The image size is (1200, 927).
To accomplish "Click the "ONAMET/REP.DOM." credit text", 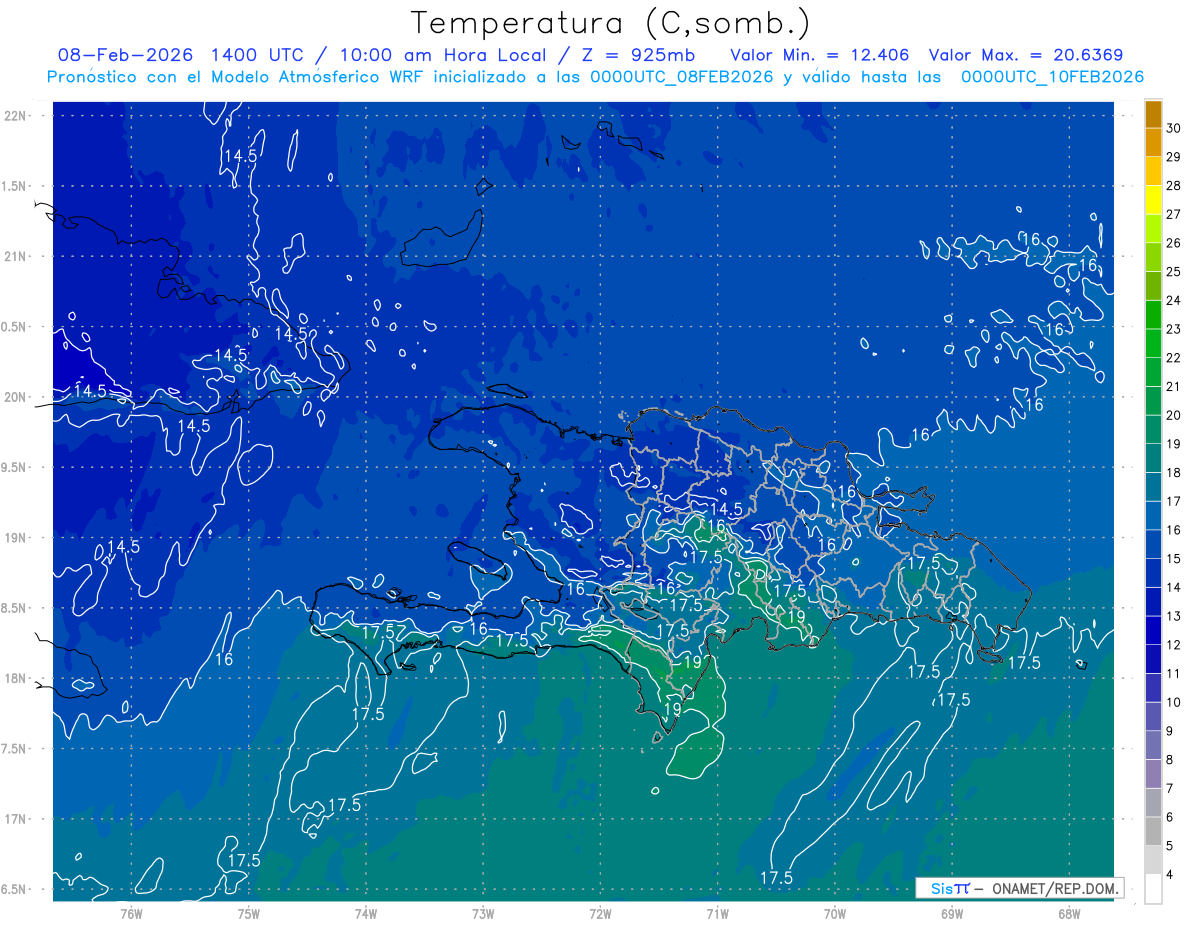I will [1054, 888].
